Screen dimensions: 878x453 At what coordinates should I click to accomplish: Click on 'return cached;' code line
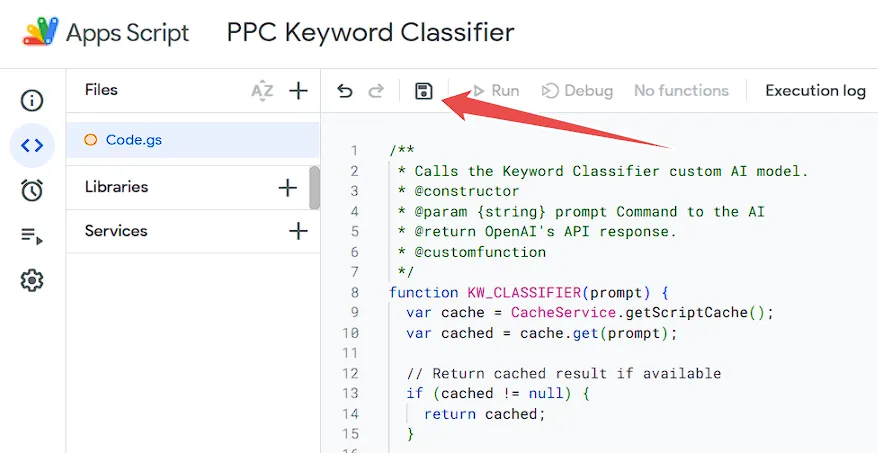point(484,414)
